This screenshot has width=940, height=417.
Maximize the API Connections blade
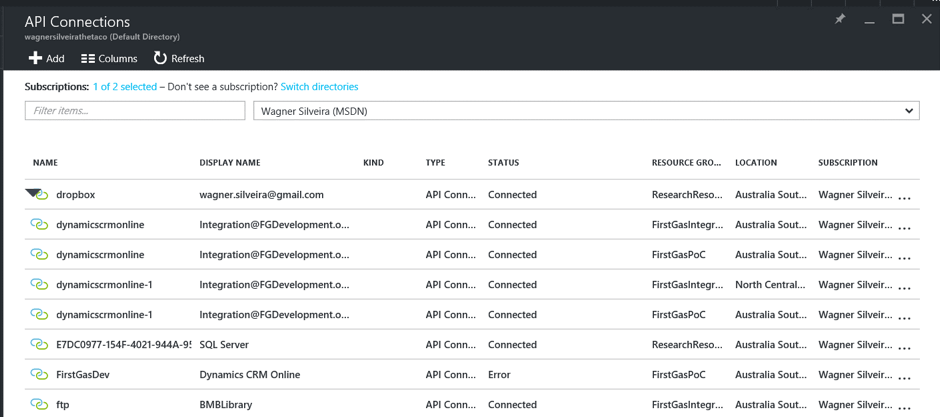[x=898, y=19]
